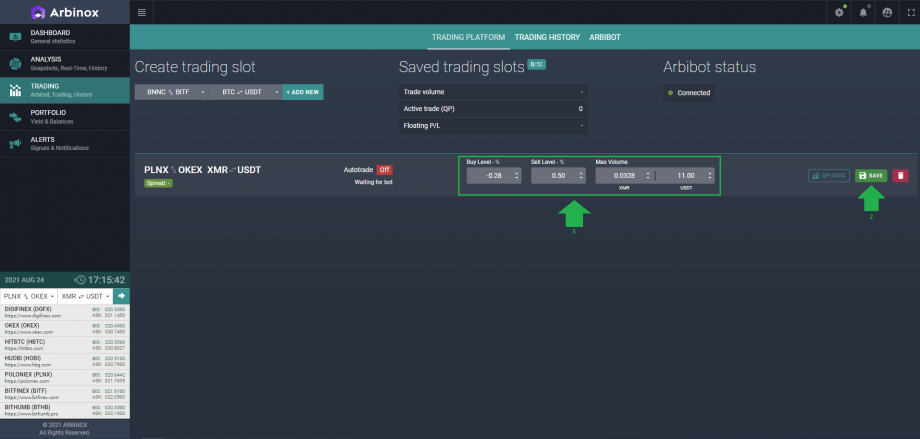Open the okex.com link
The width and height of the screenshot is (920, 439).
point(29,332)
